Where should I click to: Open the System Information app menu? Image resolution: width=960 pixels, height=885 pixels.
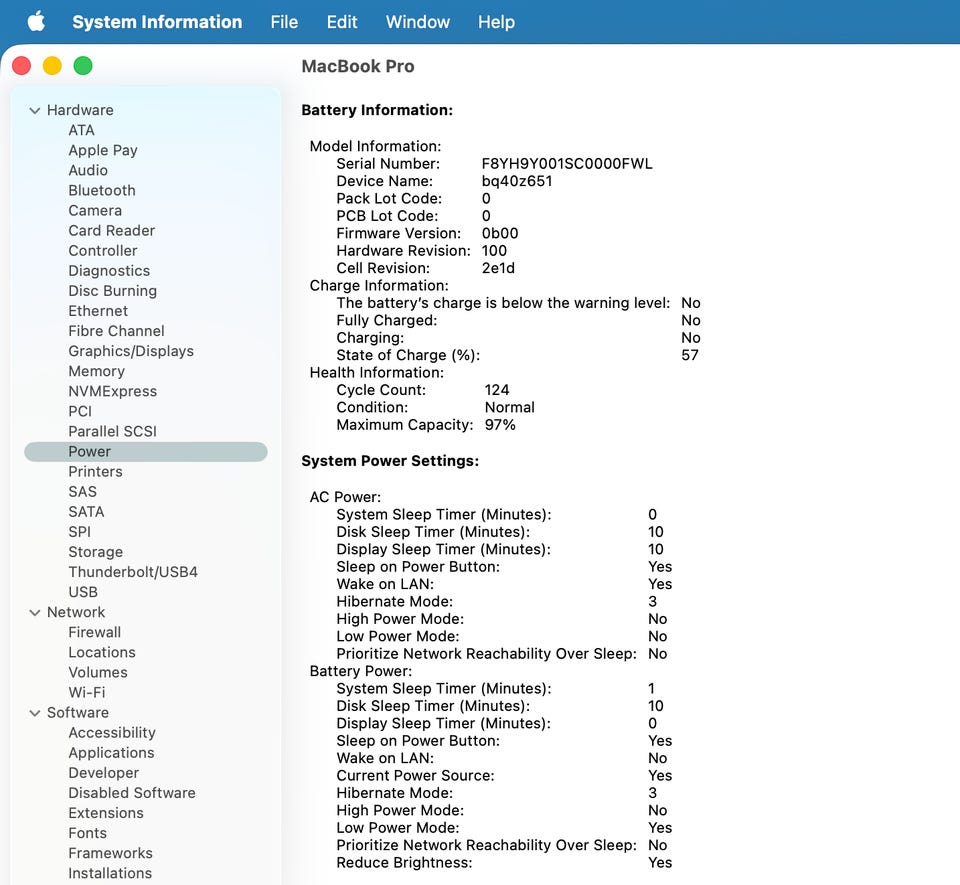pyautogui.click(x=157, y=22)
